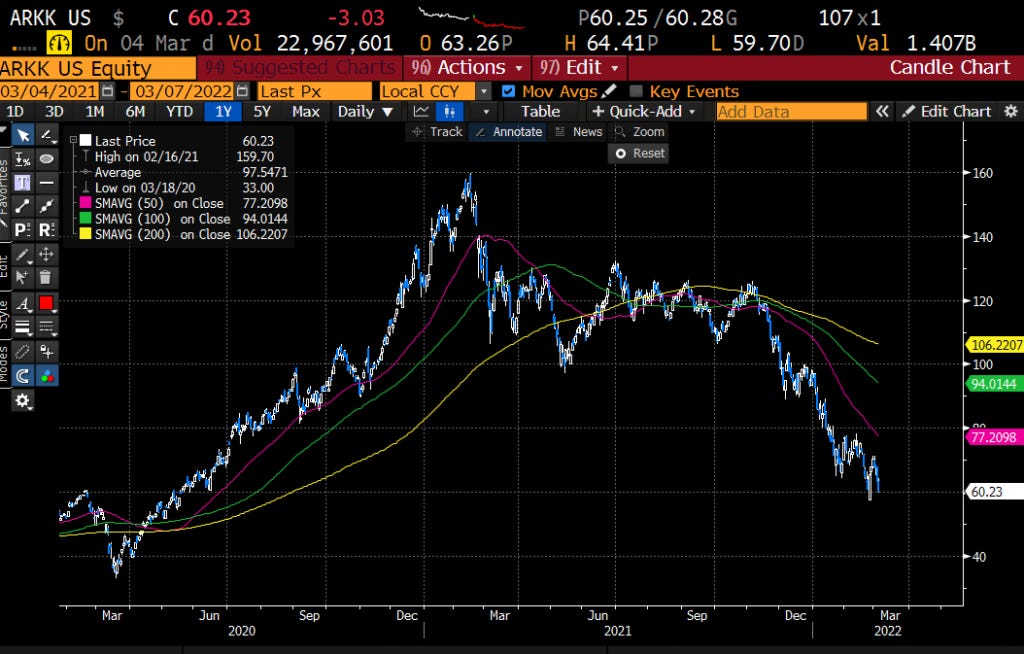Open end date calendar picker

pos(242,91)
